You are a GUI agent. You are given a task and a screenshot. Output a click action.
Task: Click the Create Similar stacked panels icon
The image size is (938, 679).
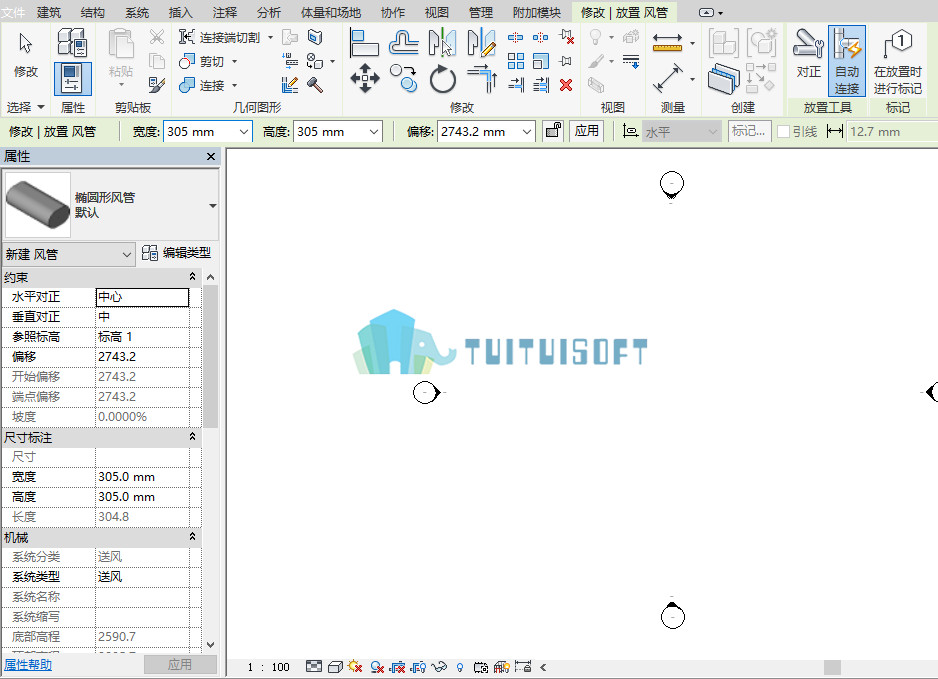click(x=724, y=78)
